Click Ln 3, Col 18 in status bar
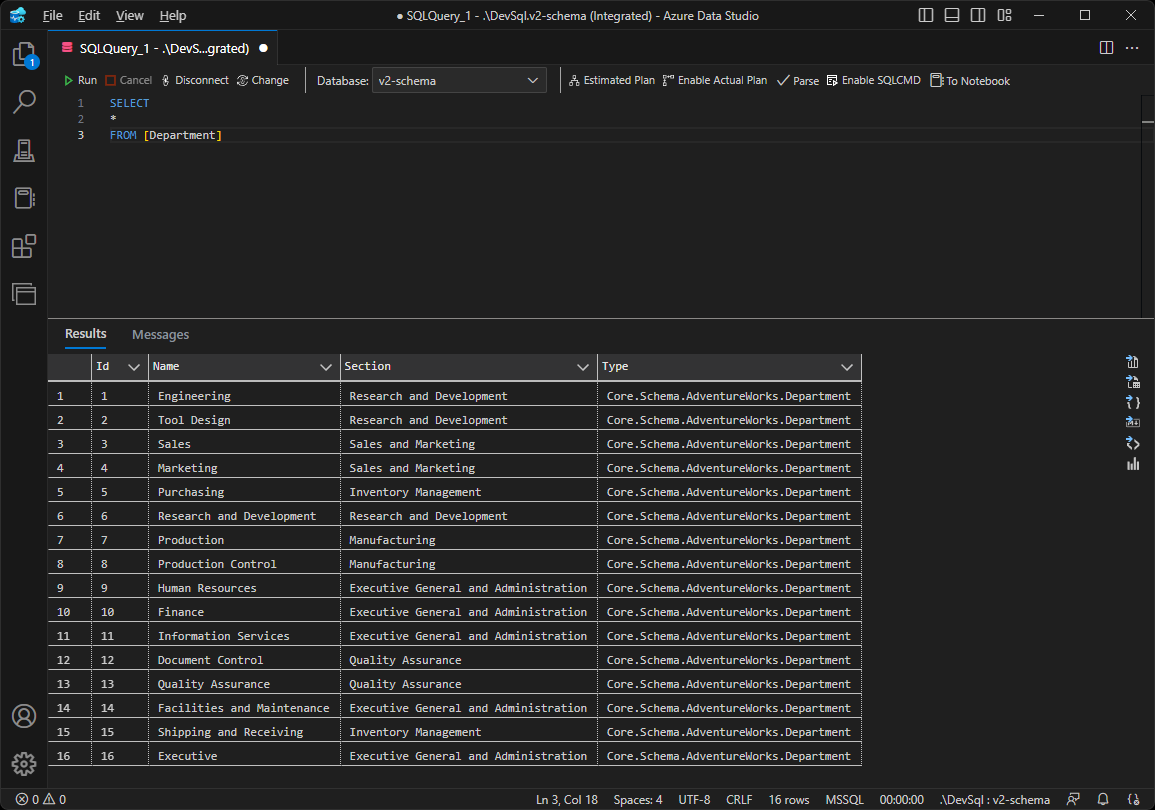Viewport: 1155px width, 810px height. 566,800
